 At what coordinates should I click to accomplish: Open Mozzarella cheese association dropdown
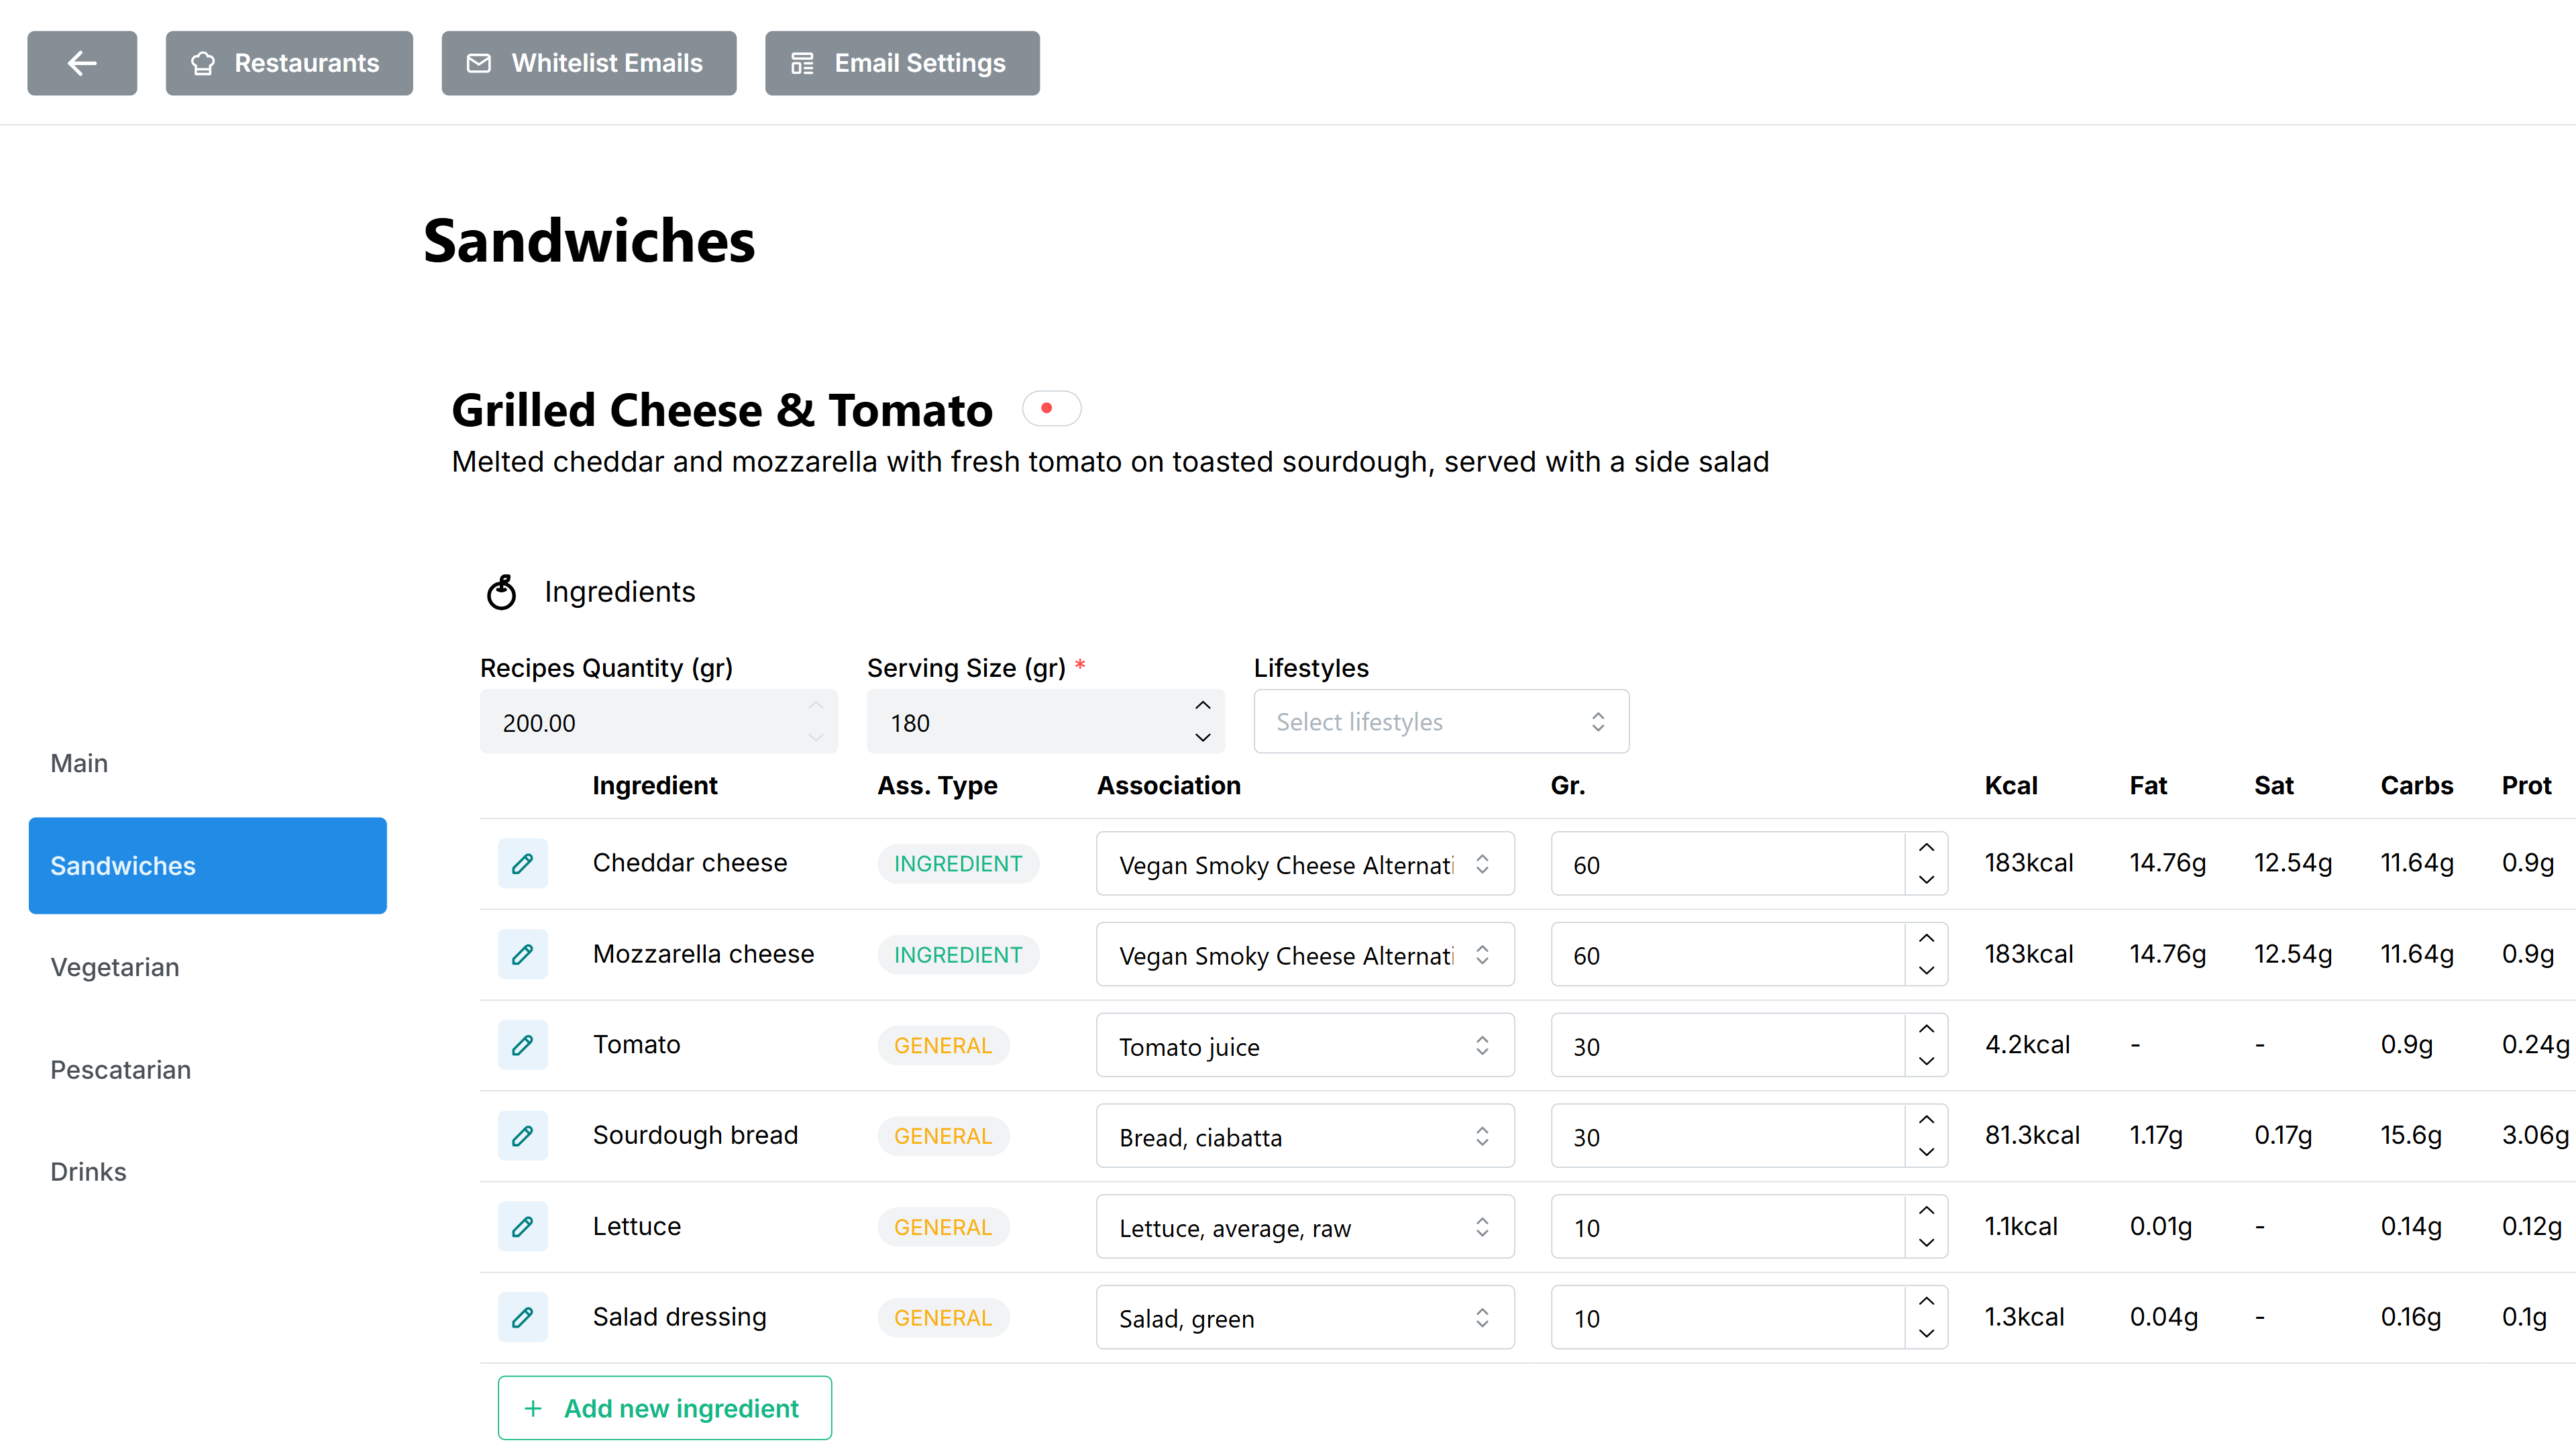(1305, 955)
